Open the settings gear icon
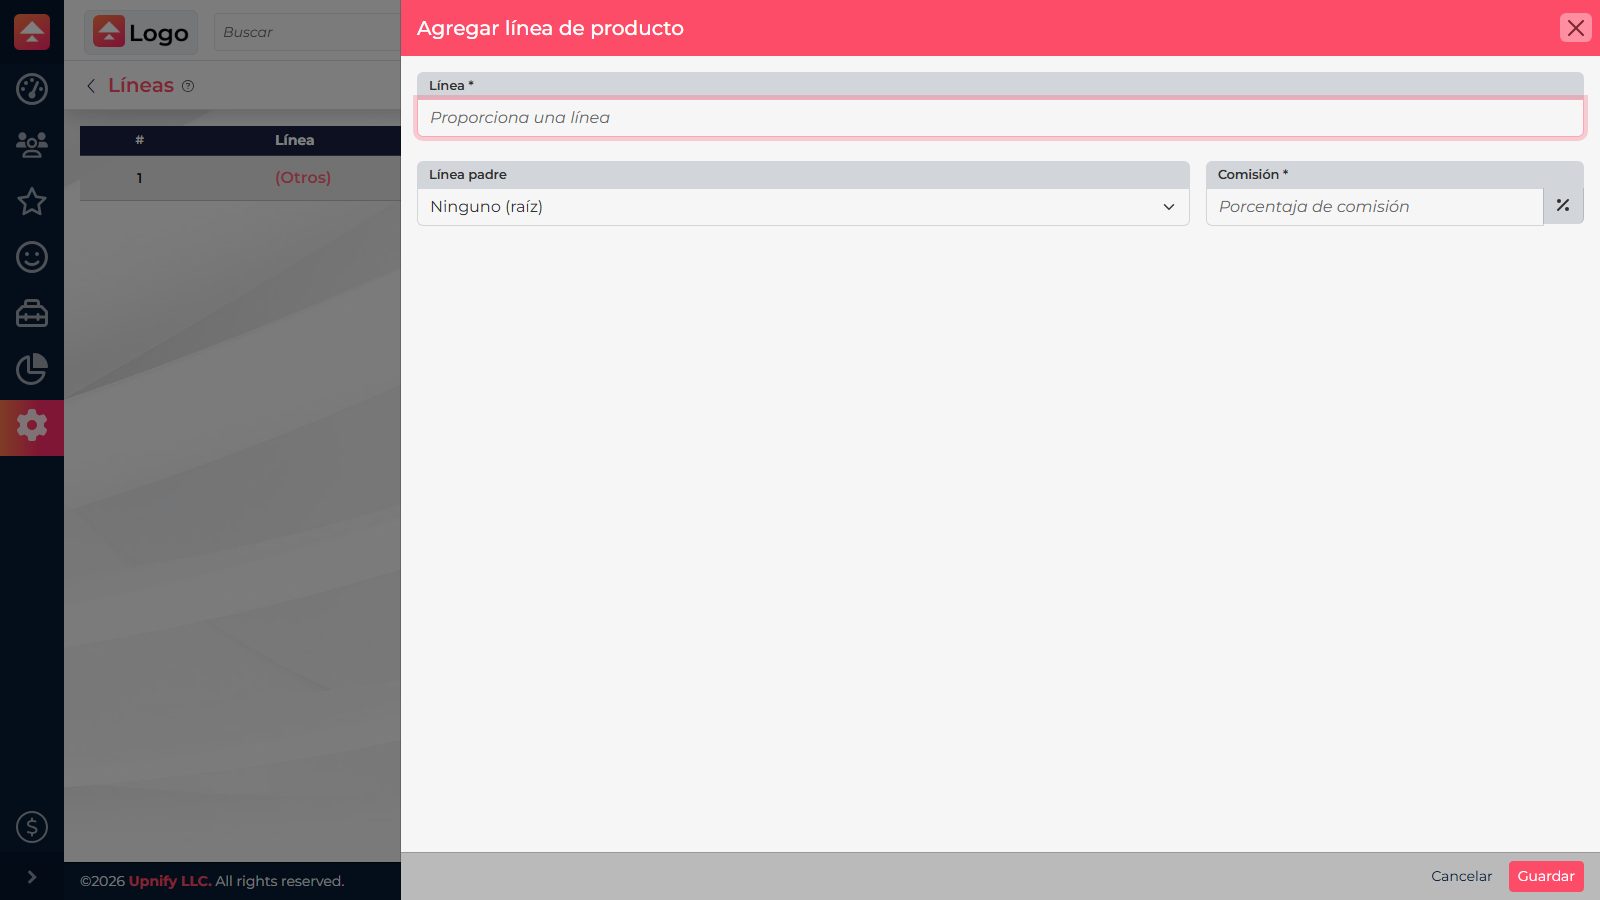 click(x=32, y=426)
